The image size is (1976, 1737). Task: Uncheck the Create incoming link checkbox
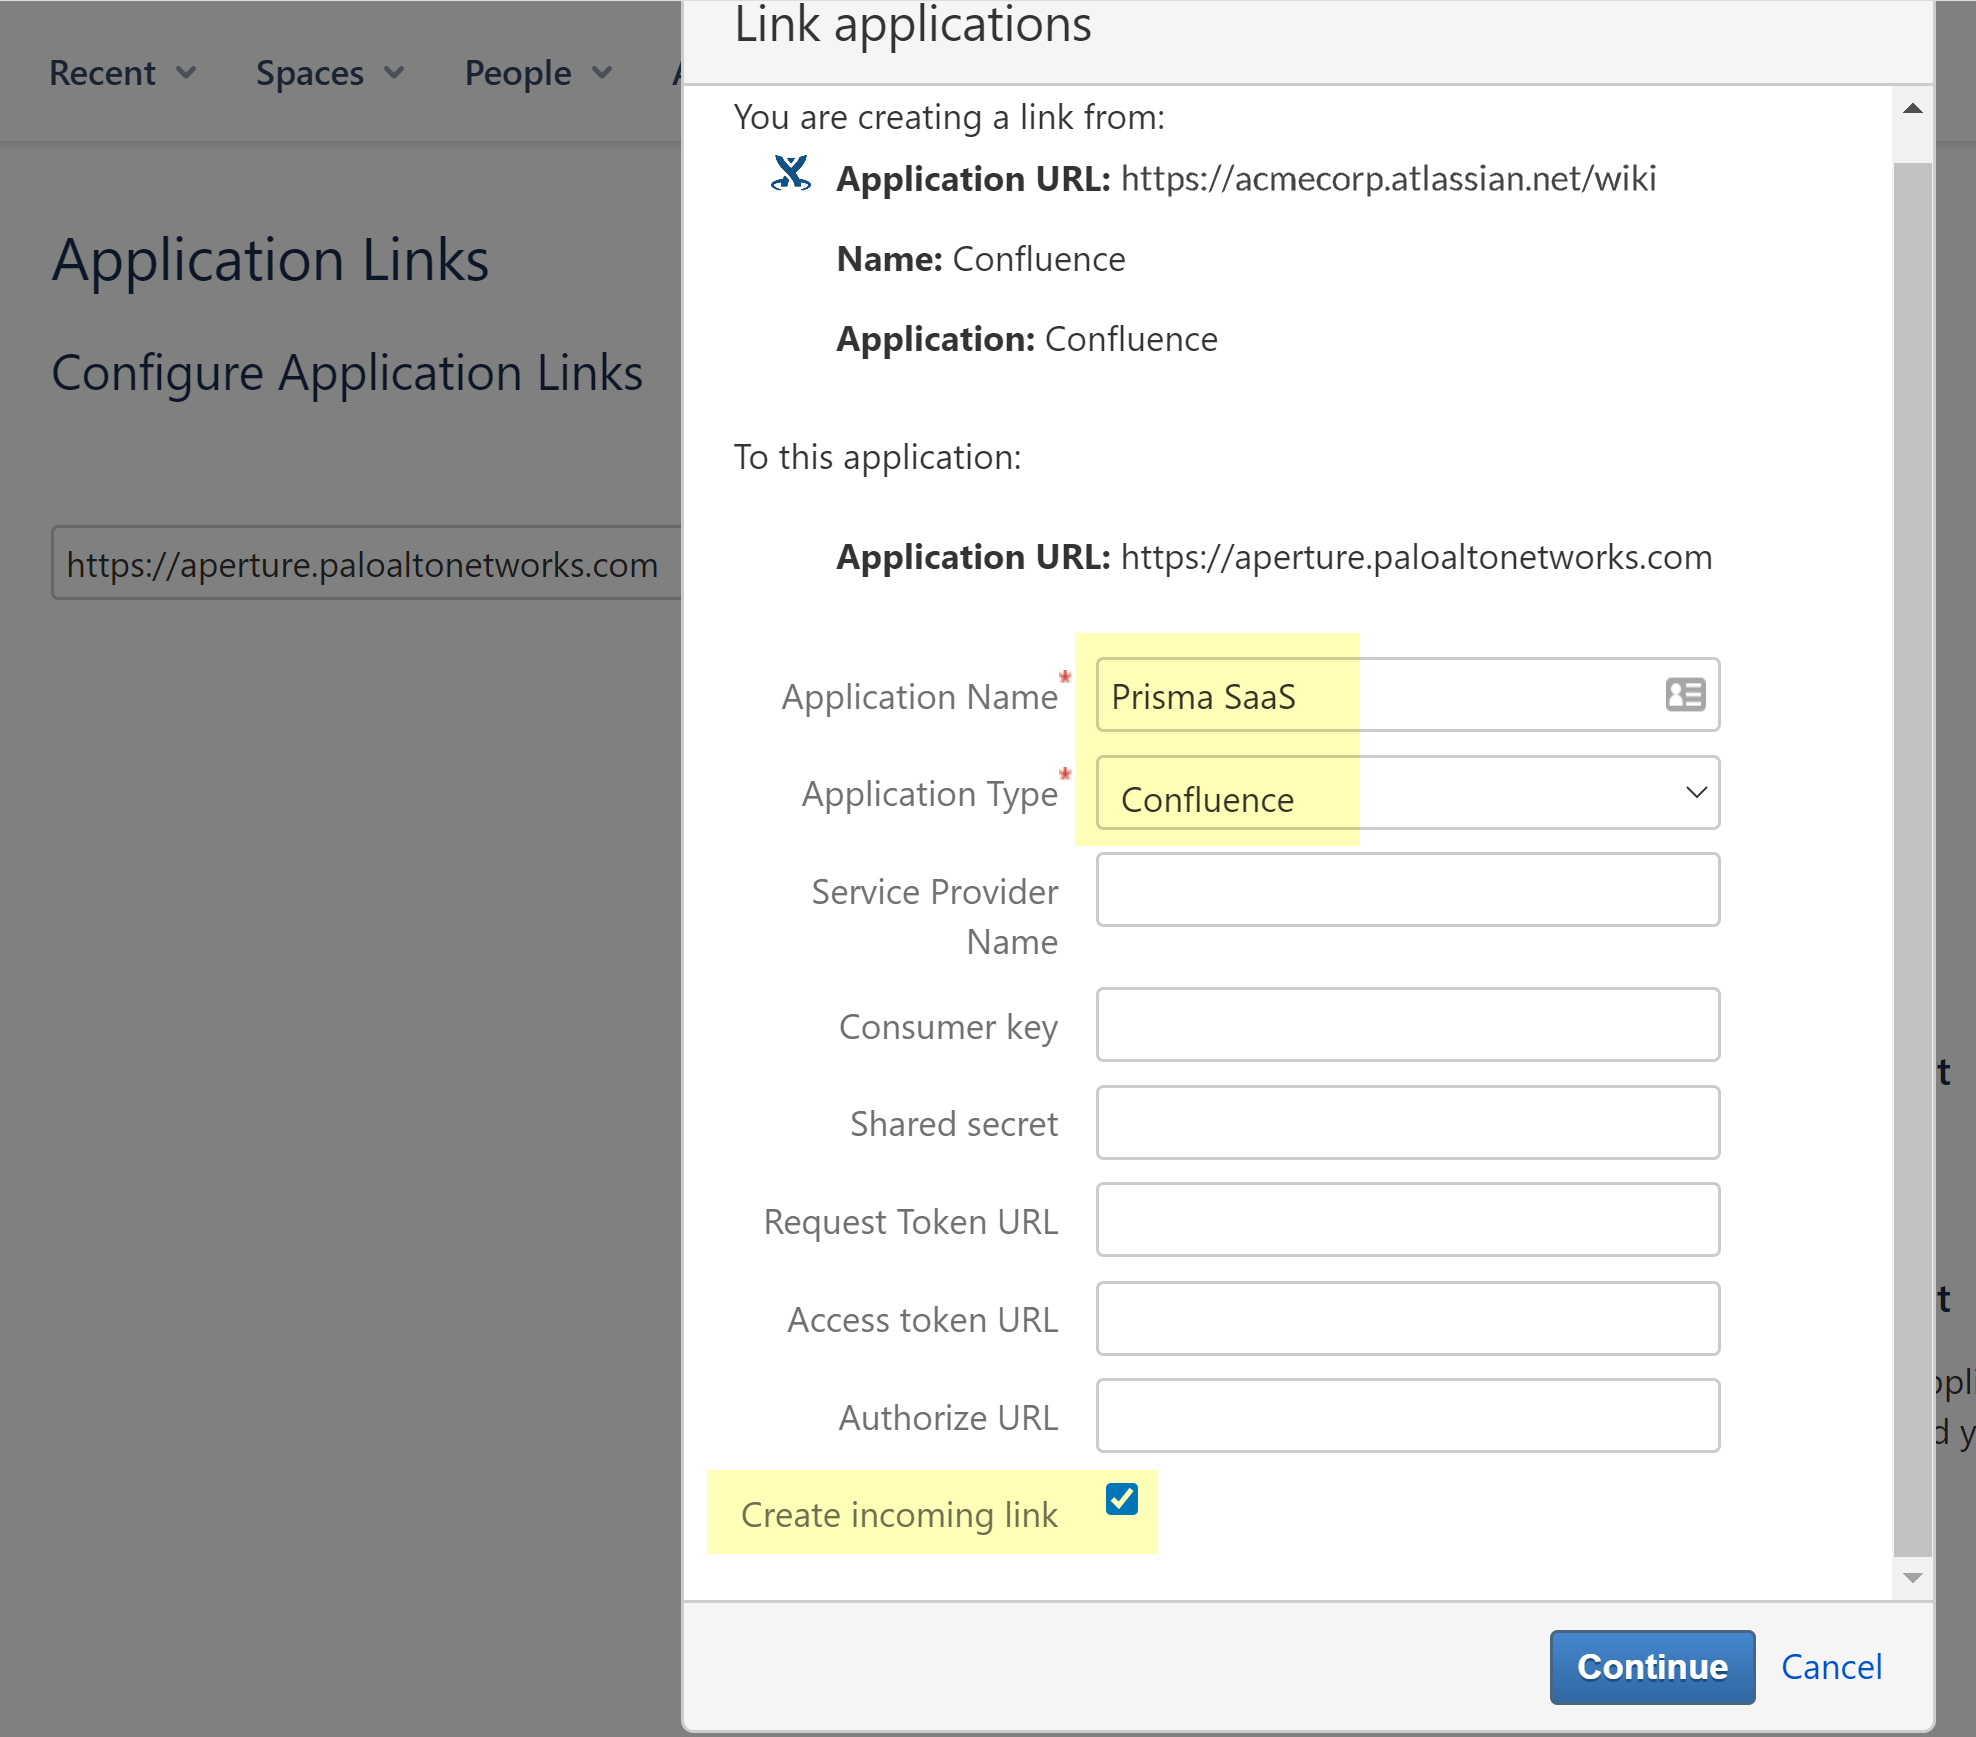click(x=1124, y=1499)
